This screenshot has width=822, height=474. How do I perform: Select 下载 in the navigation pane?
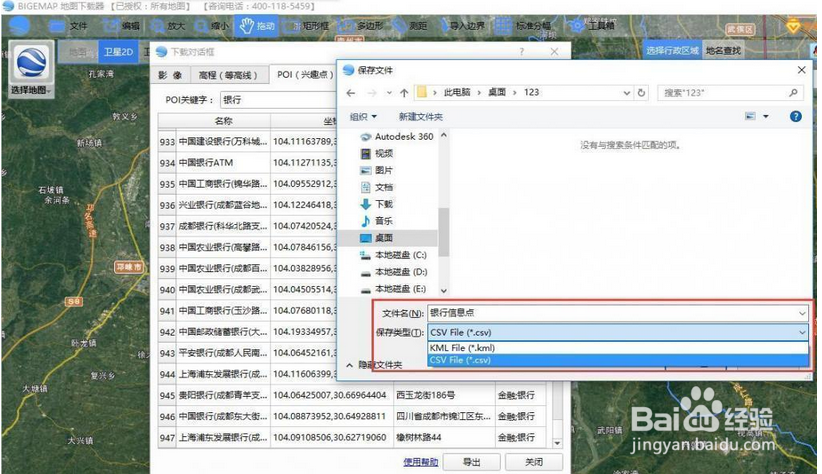click(x=376, y=203)
